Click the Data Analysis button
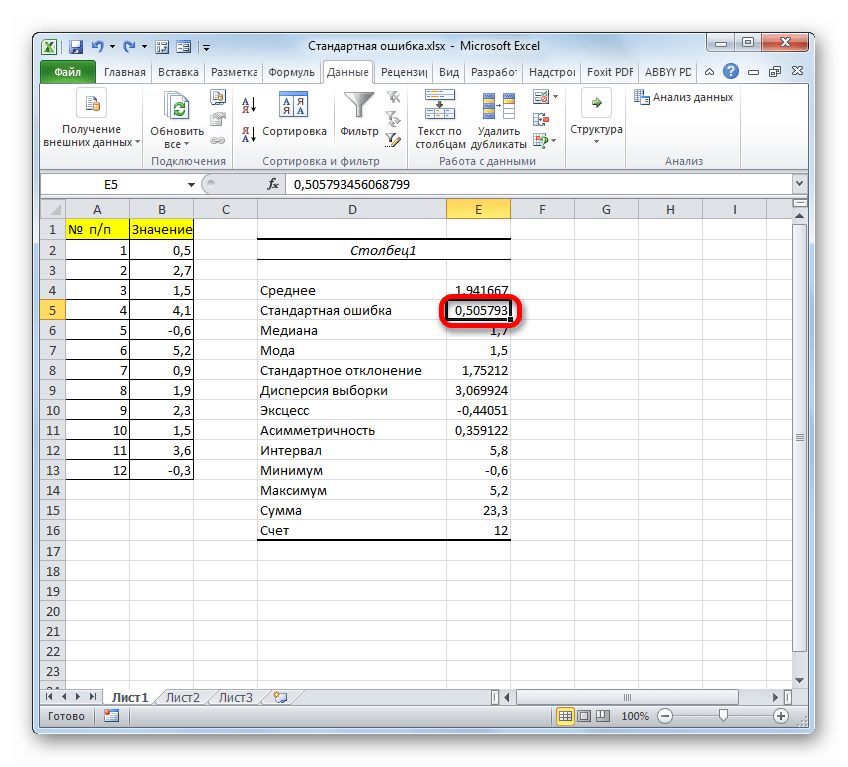This screenshot has height=767, width=848. (684, 97)
